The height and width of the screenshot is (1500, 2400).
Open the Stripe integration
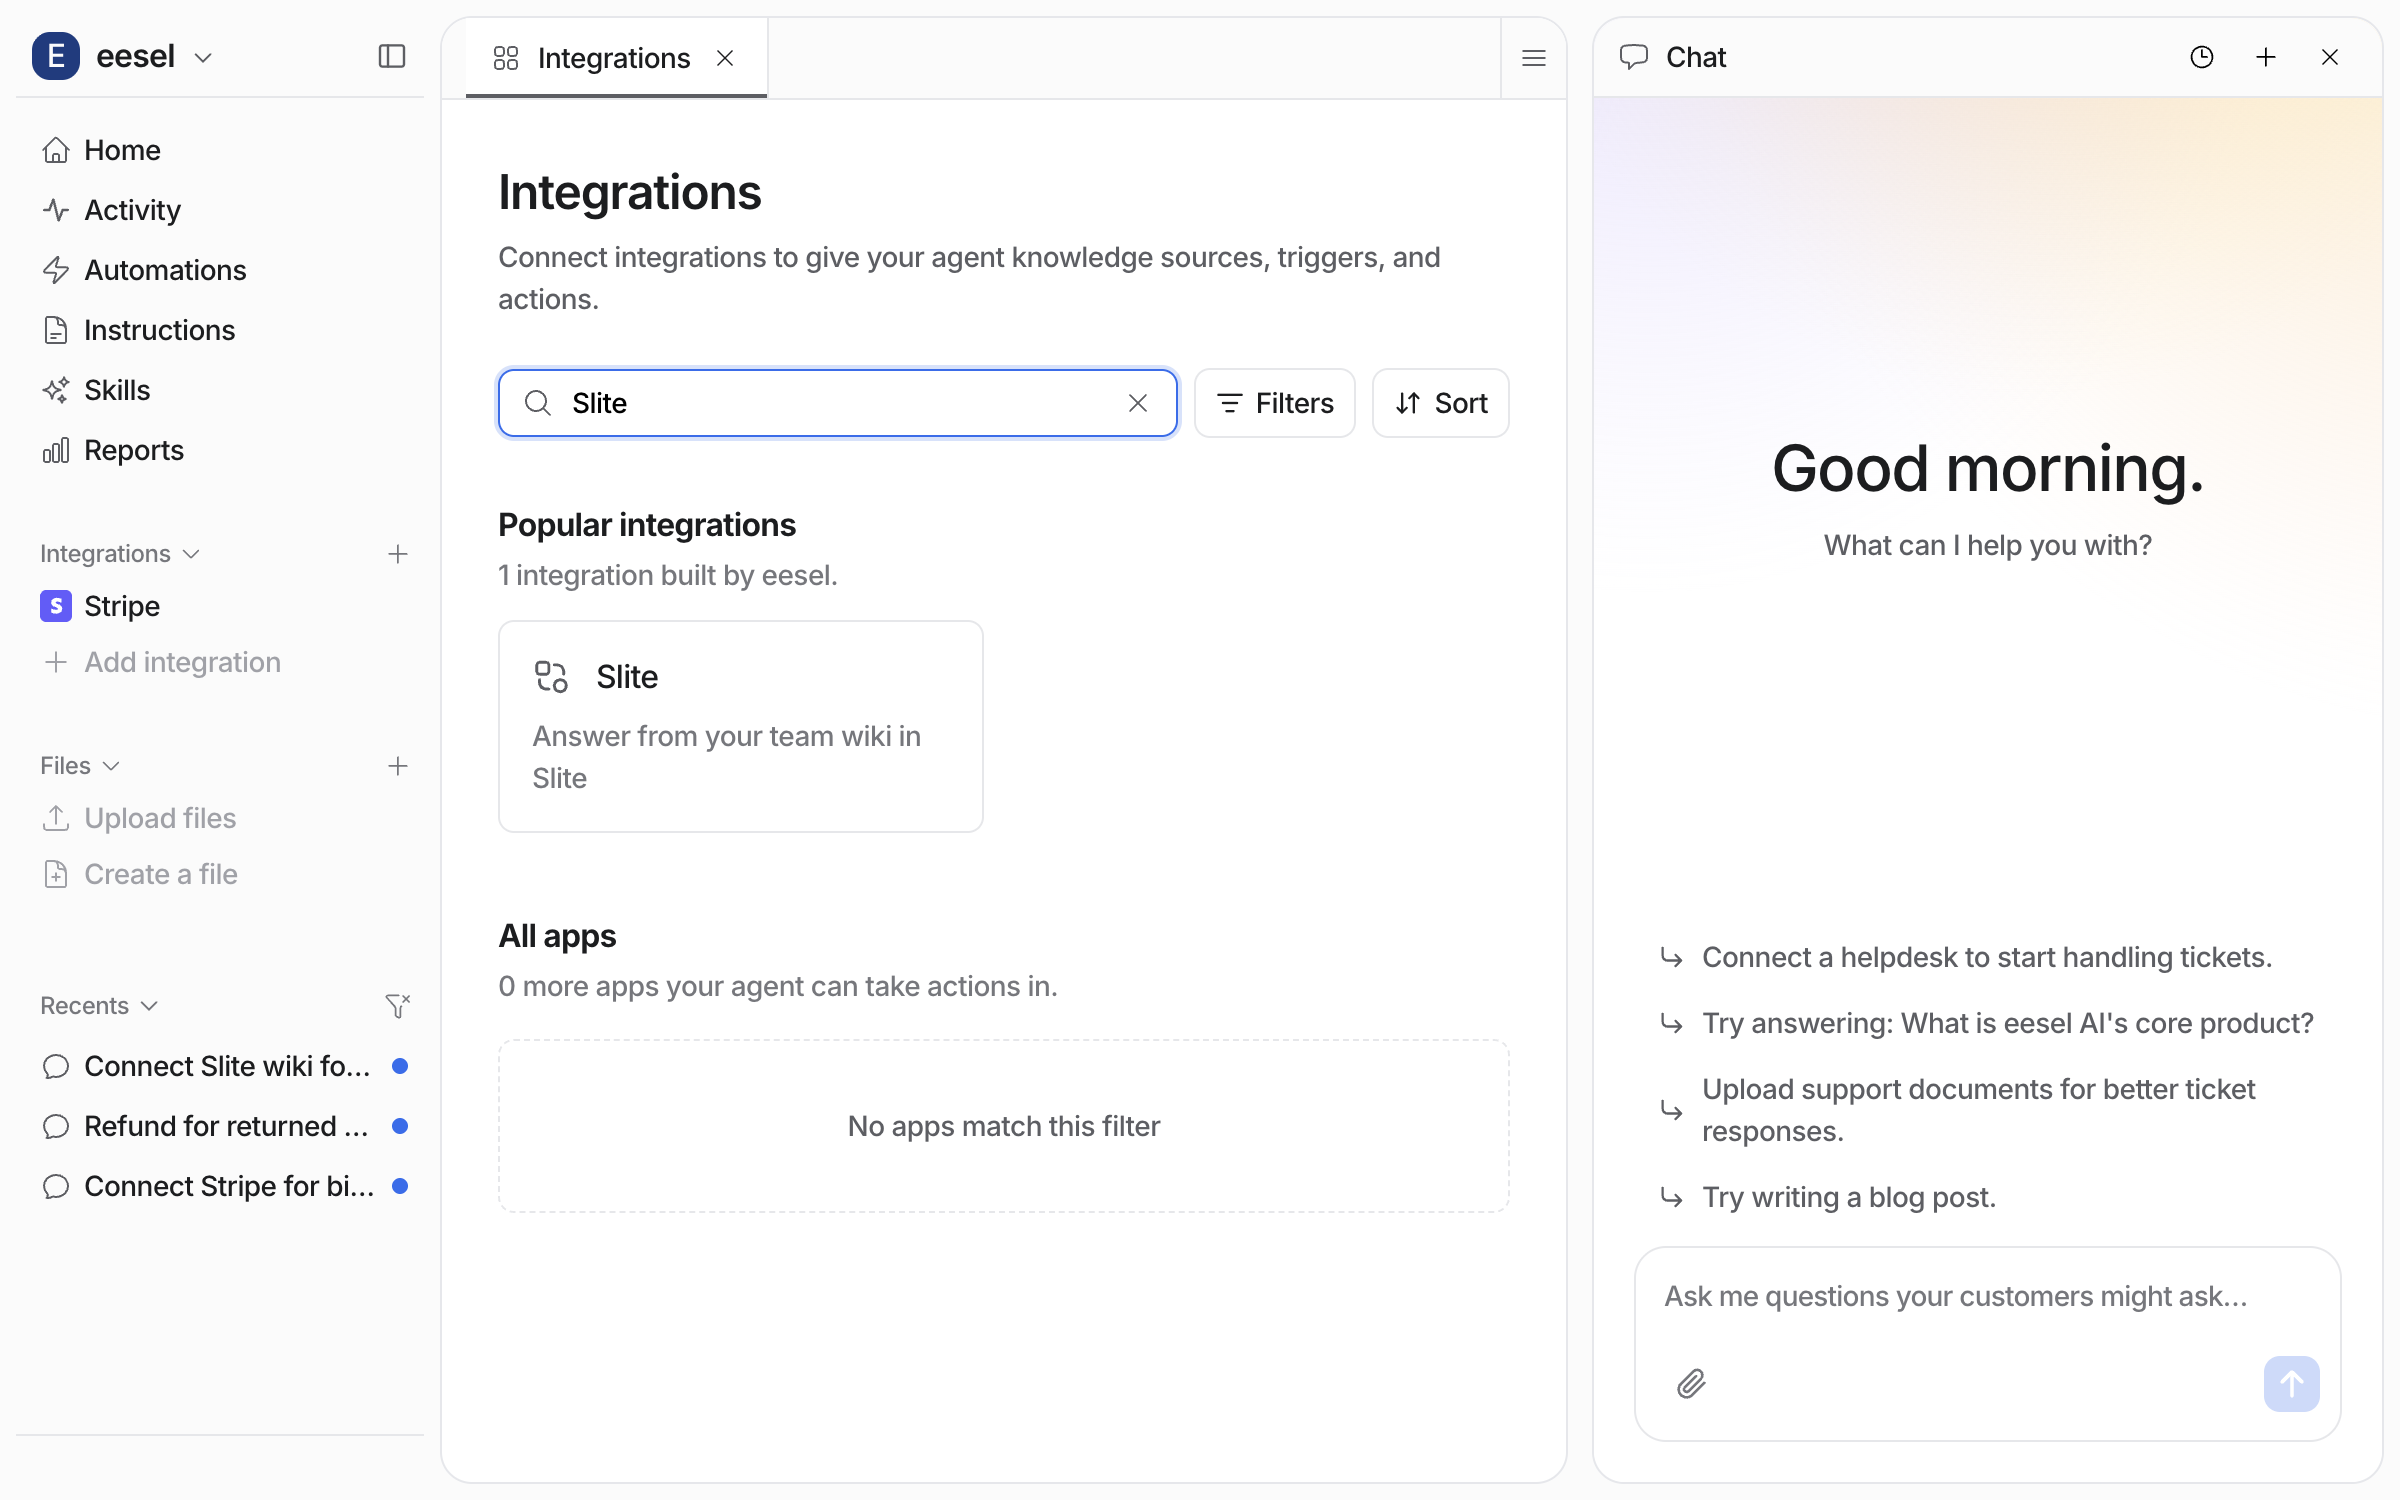pos(220,606)
